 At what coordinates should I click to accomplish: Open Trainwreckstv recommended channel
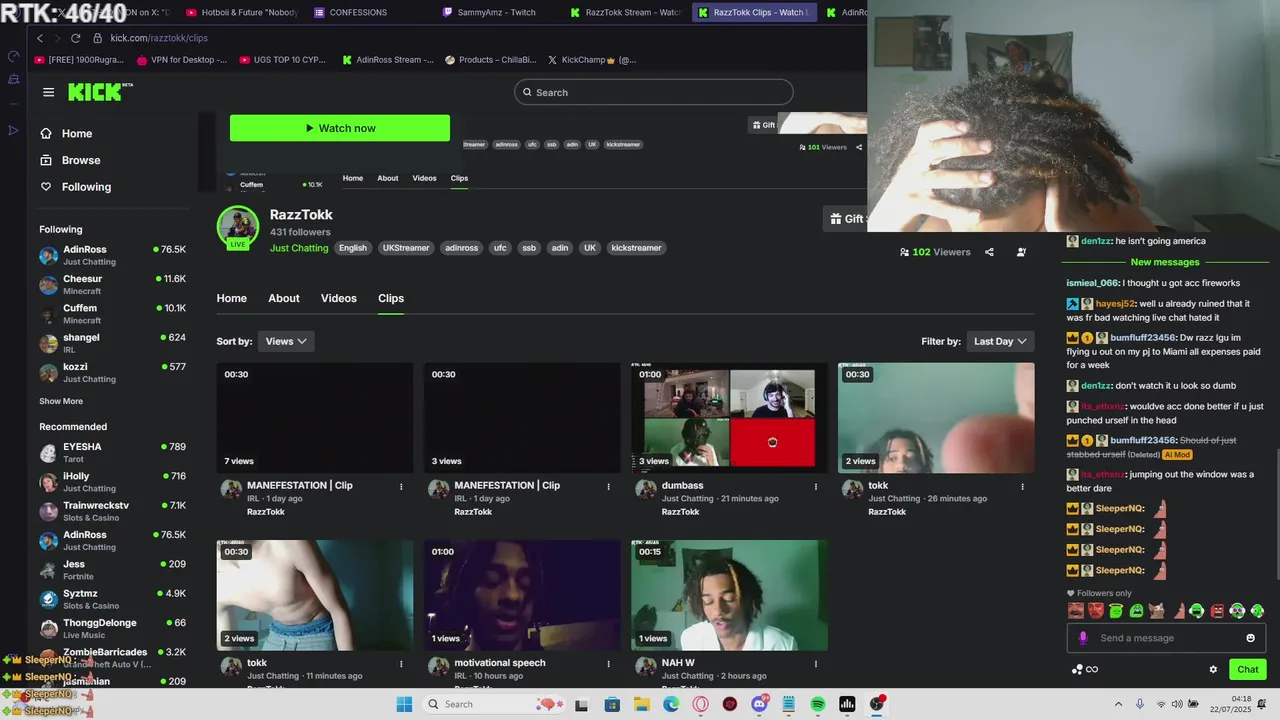click(112, 511)
